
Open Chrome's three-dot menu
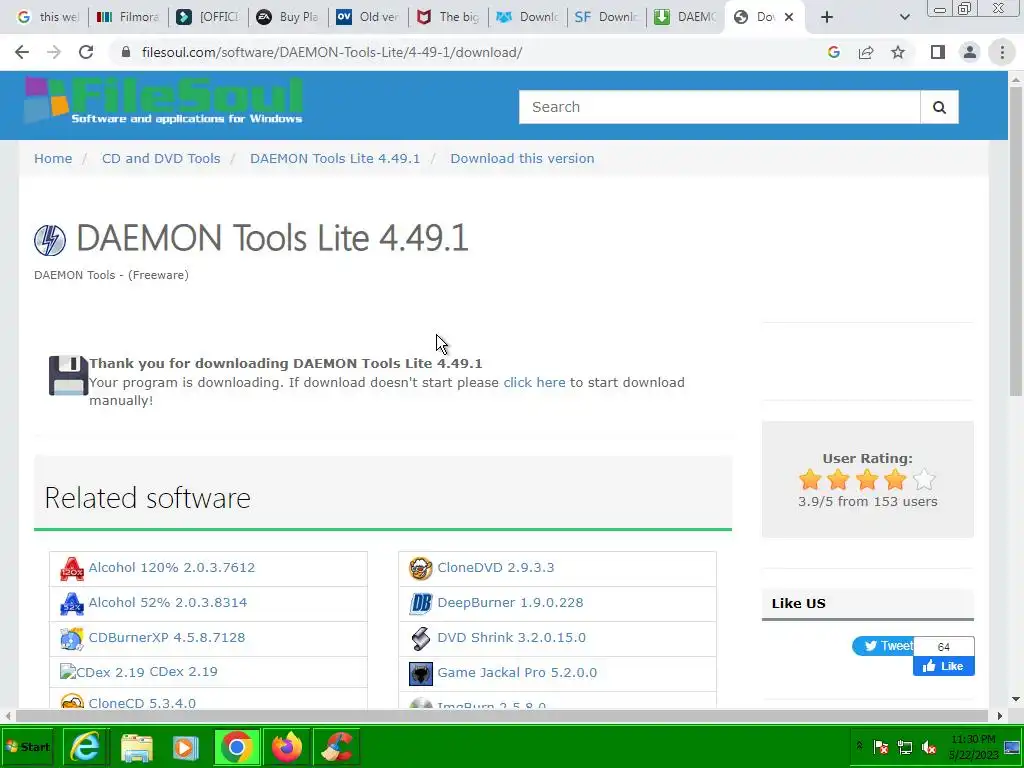pos(1002,52)
